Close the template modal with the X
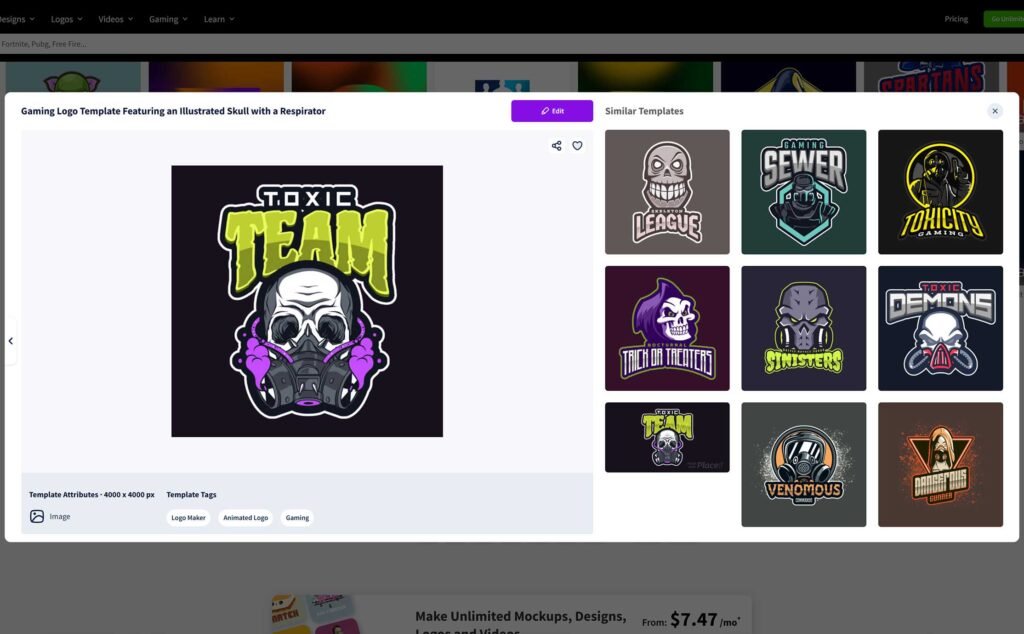1024x634 pixels. (x=994, y=111)
